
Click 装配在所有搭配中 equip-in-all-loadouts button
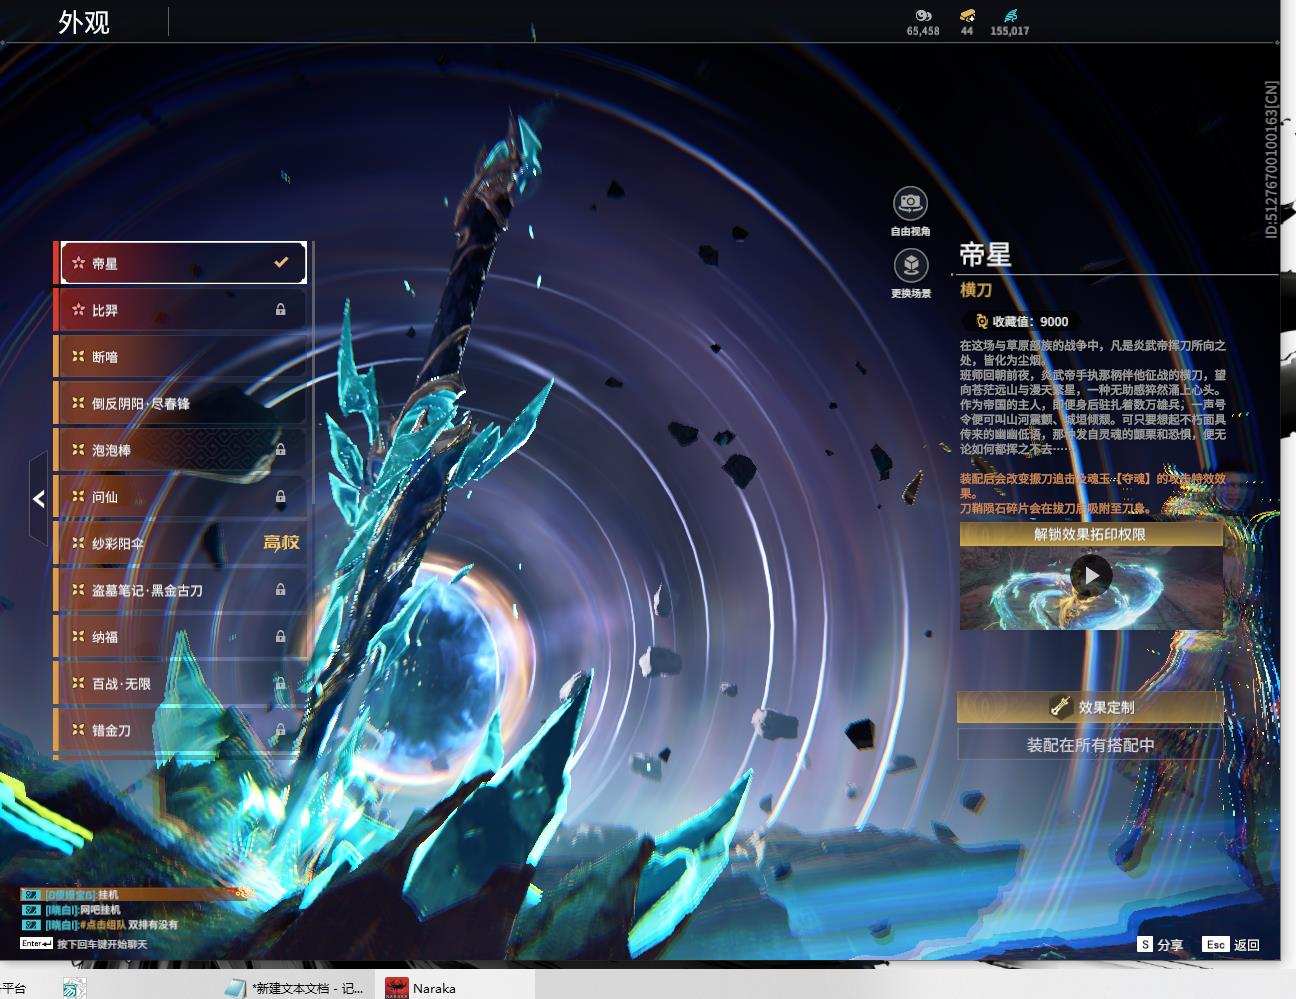pyautogui.click(x=1090, y=745)
